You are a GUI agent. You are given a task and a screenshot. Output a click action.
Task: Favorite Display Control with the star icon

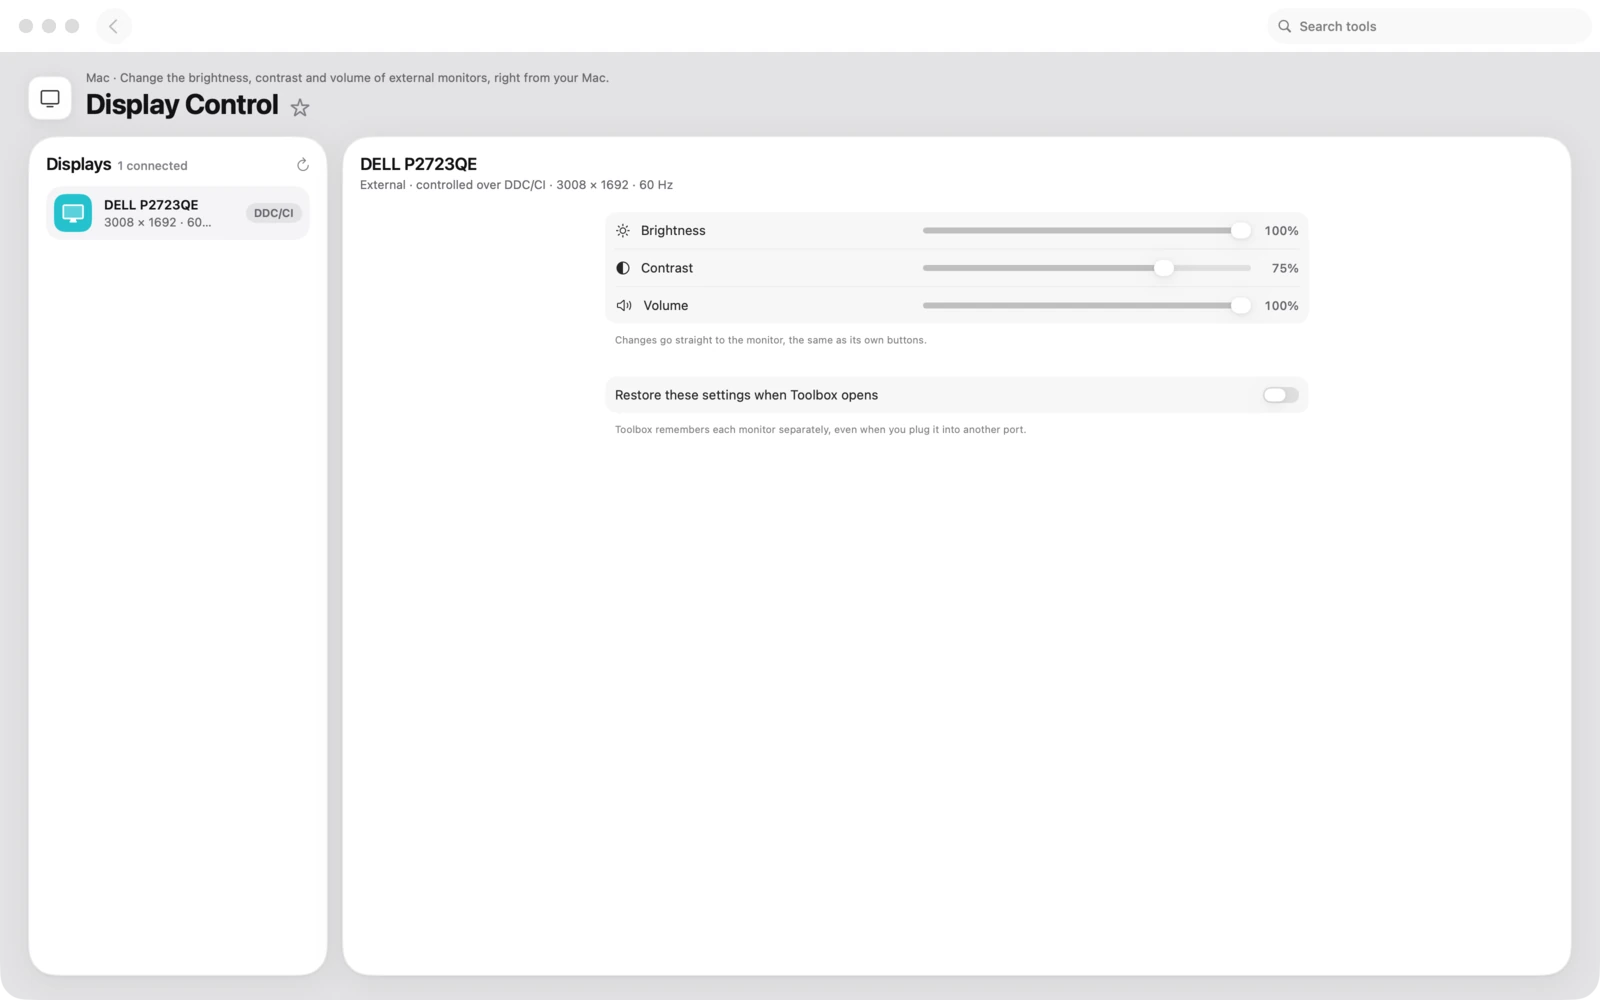[x=300, y=107]
